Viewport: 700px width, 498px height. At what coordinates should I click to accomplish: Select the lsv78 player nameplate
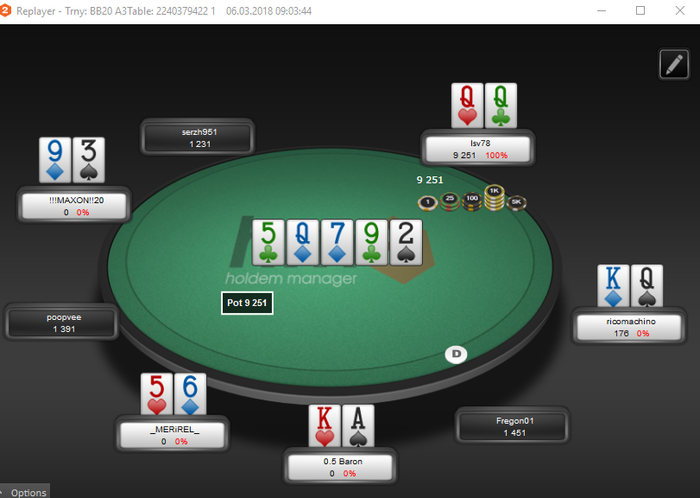(x=478, y=149)
